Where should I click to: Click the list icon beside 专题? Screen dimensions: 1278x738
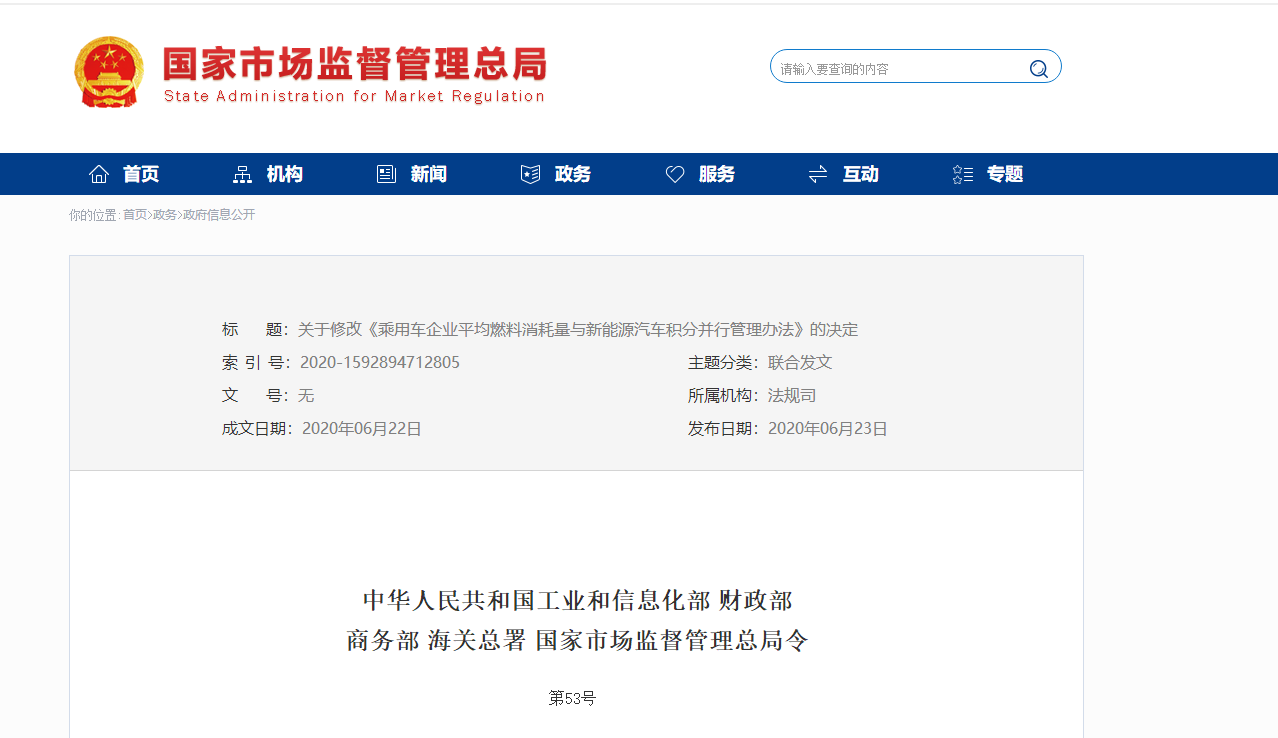coord(962,174)
